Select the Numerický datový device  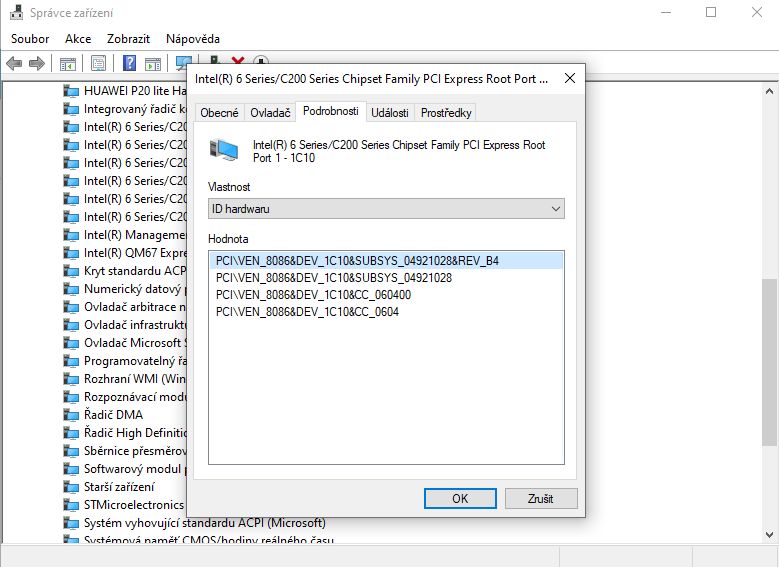pyautogui.click(x=125, y=289)
